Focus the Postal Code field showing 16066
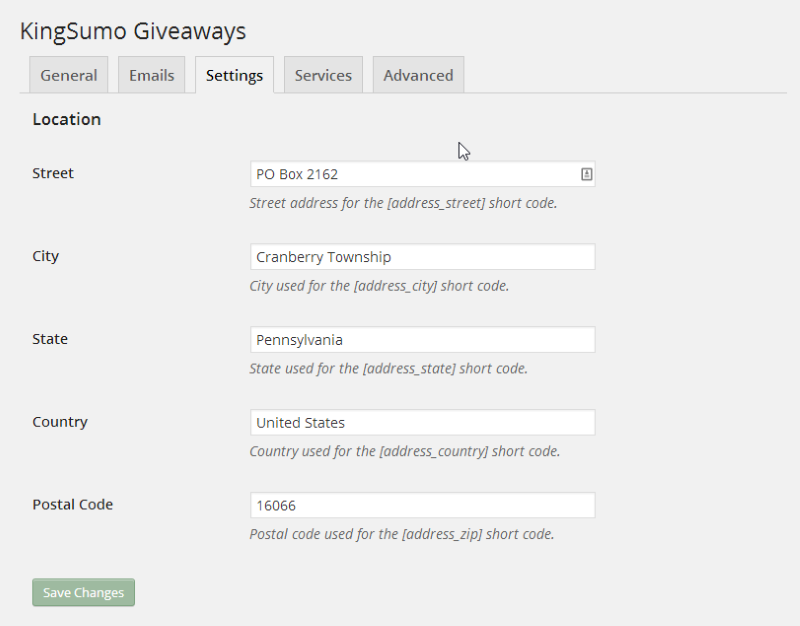Viewport: 800px width, 626px height. (x=422, y=505)
